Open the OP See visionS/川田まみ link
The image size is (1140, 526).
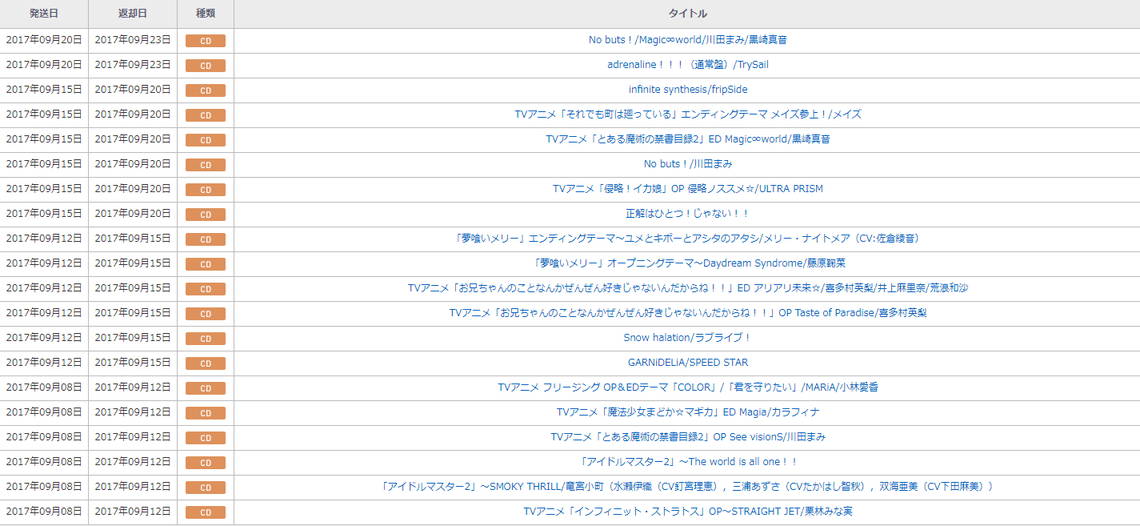click(x=687, y=437)
